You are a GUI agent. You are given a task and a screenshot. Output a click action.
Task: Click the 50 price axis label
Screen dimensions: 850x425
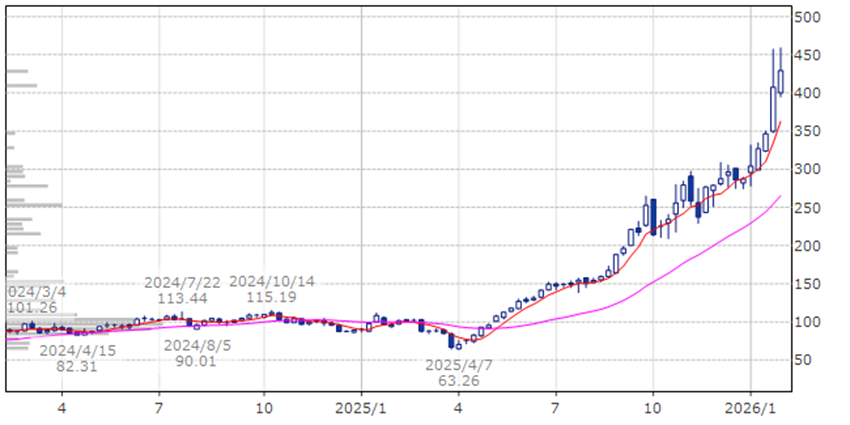(x=808, y=360)
